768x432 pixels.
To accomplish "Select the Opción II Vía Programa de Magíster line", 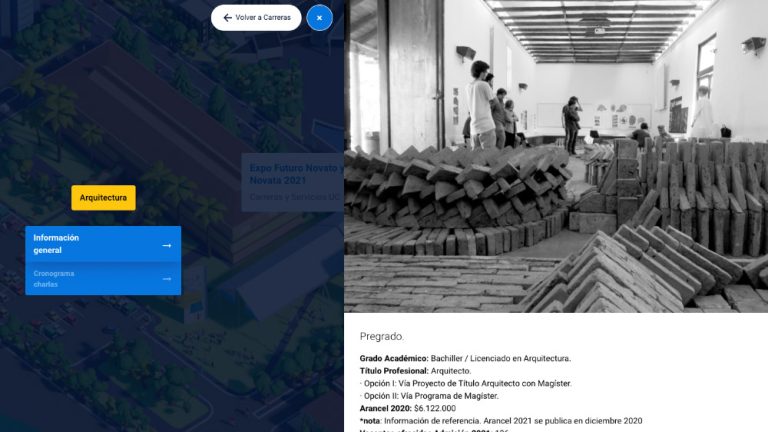I will pyautogui.click(x=429, y=396).
